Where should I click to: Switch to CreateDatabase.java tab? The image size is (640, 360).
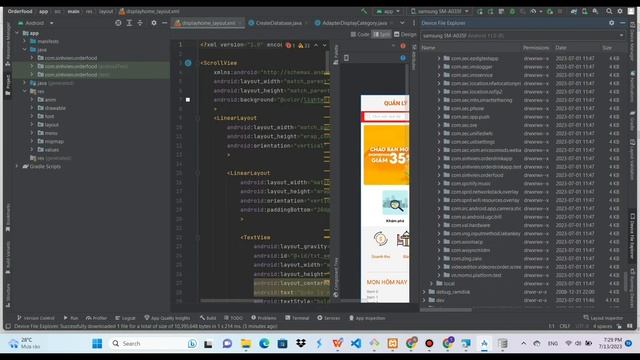pyautogui.click(x=278, y=23)
